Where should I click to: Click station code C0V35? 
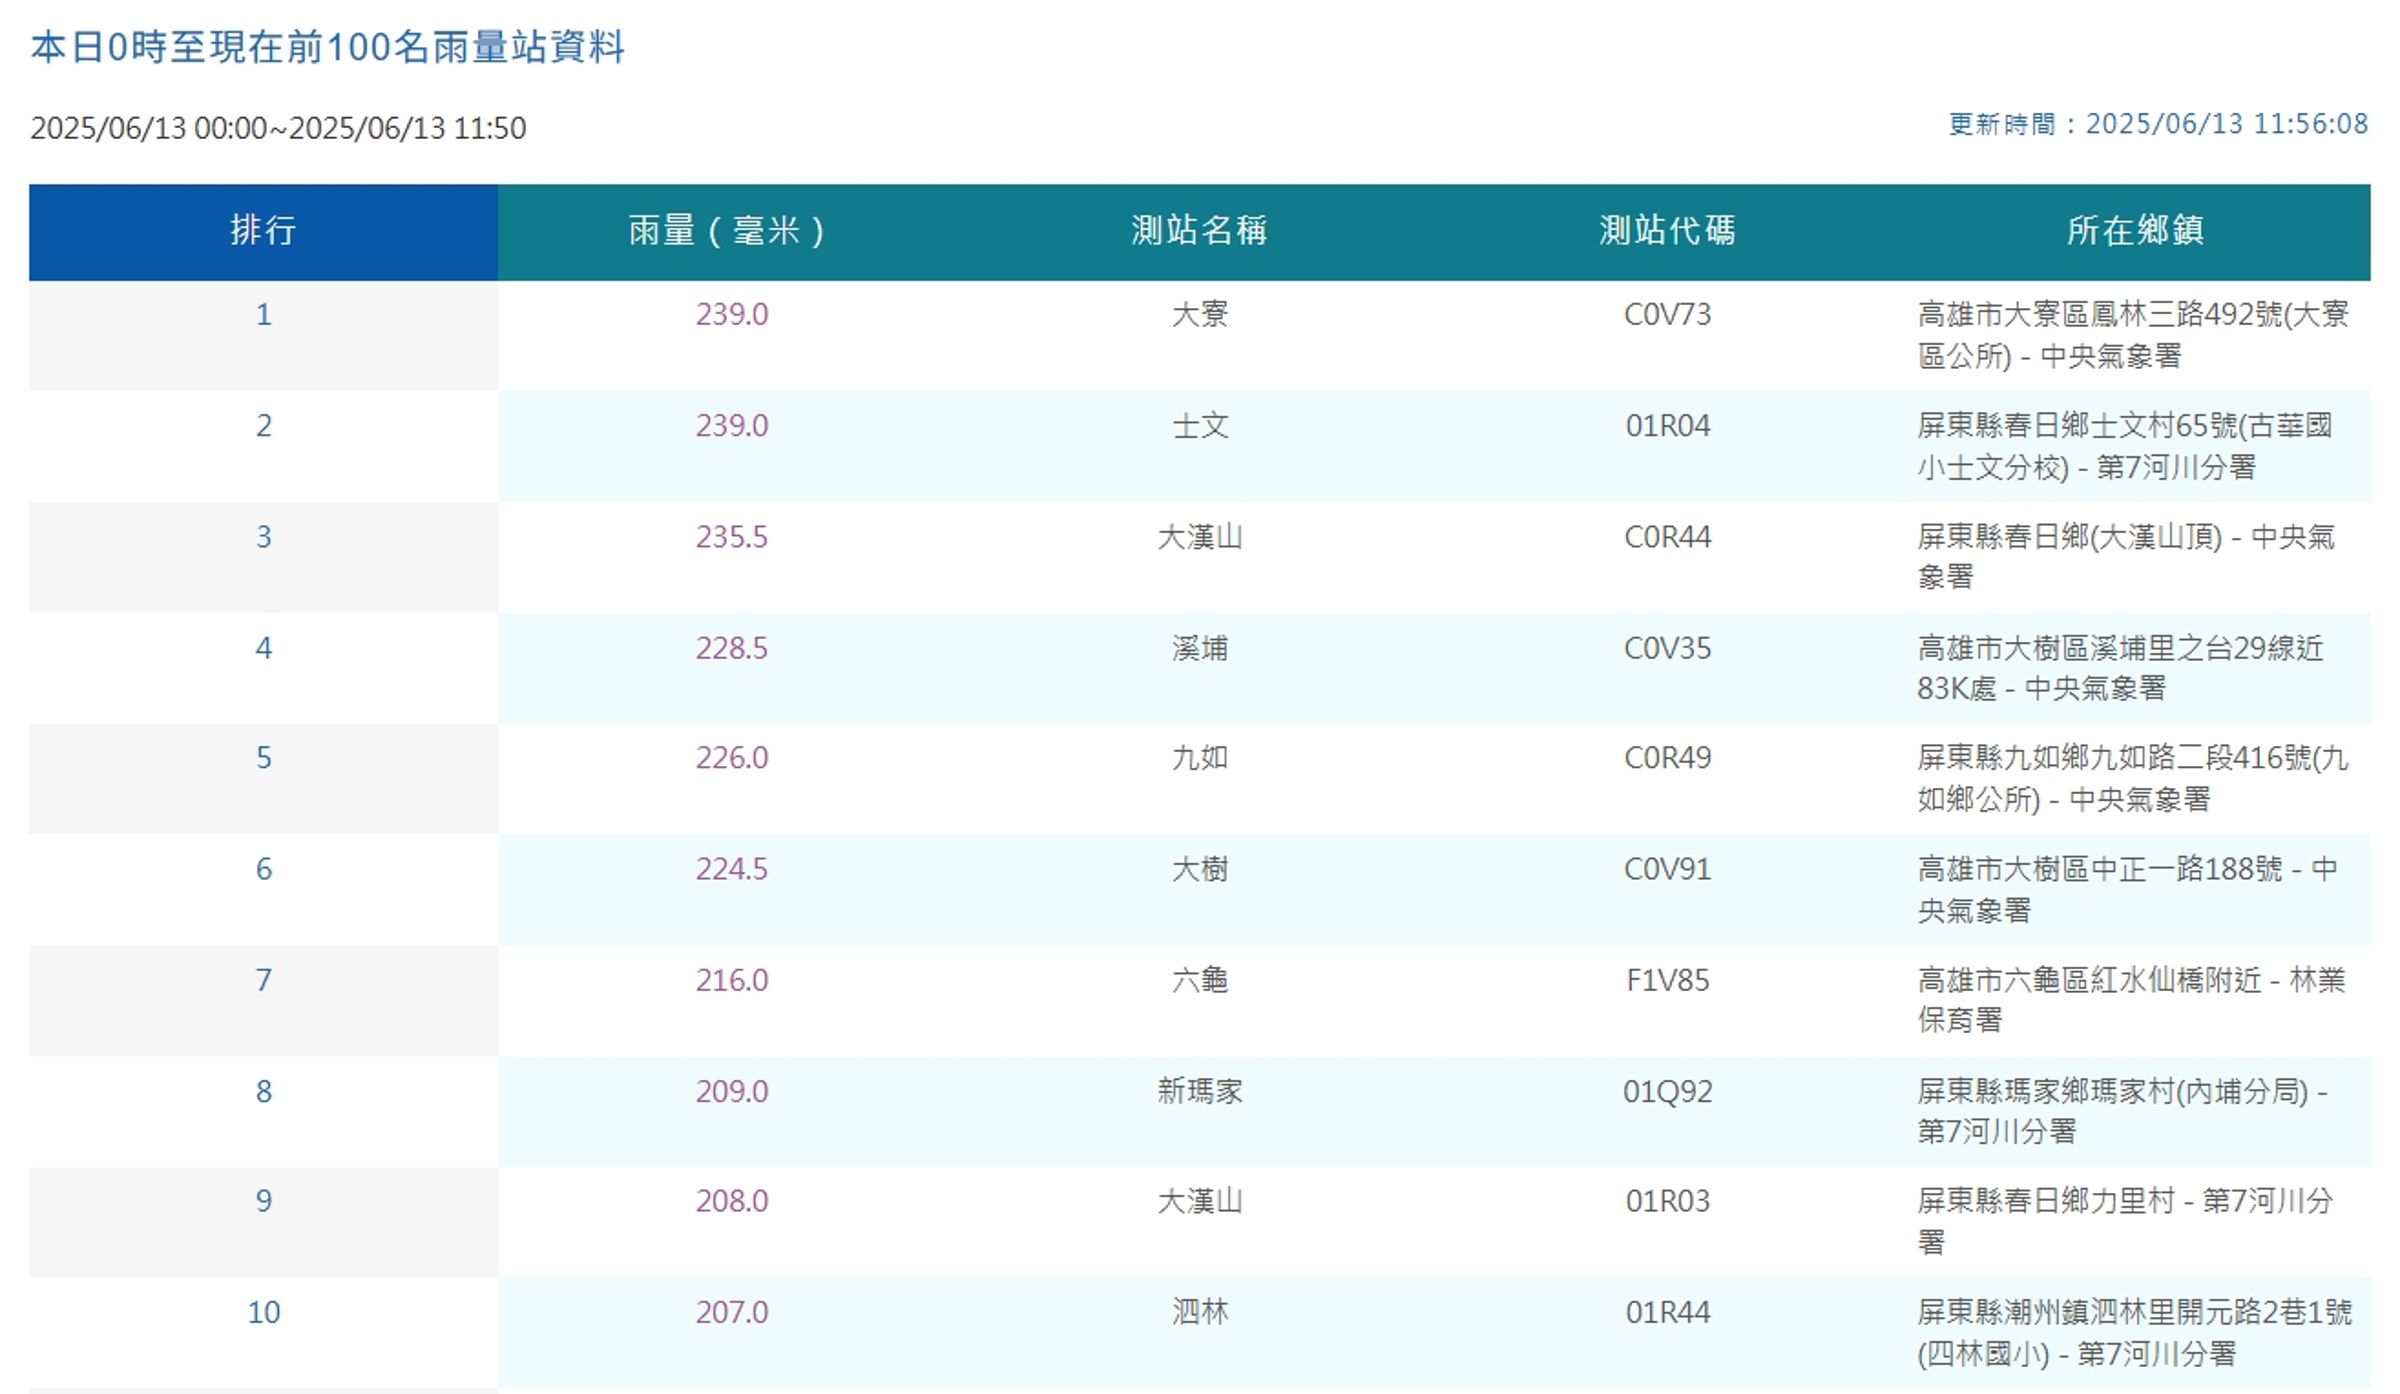tap(1668, 648)
